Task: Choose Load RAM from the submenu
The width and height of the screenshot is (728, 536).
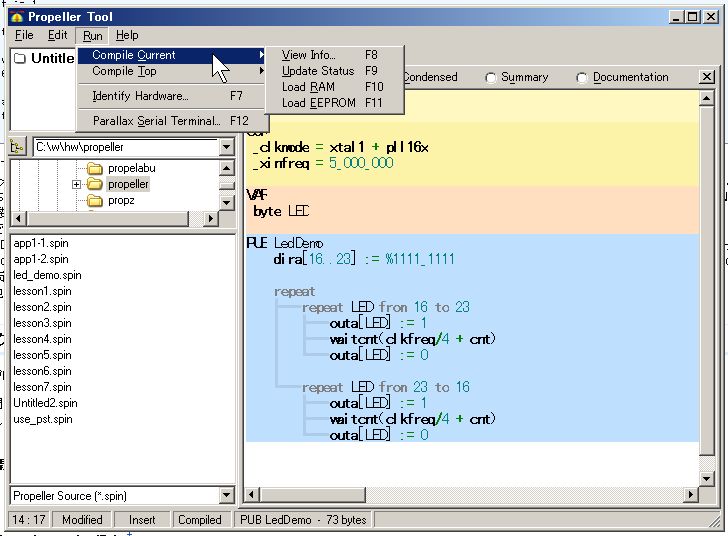Action: [308, 87]
